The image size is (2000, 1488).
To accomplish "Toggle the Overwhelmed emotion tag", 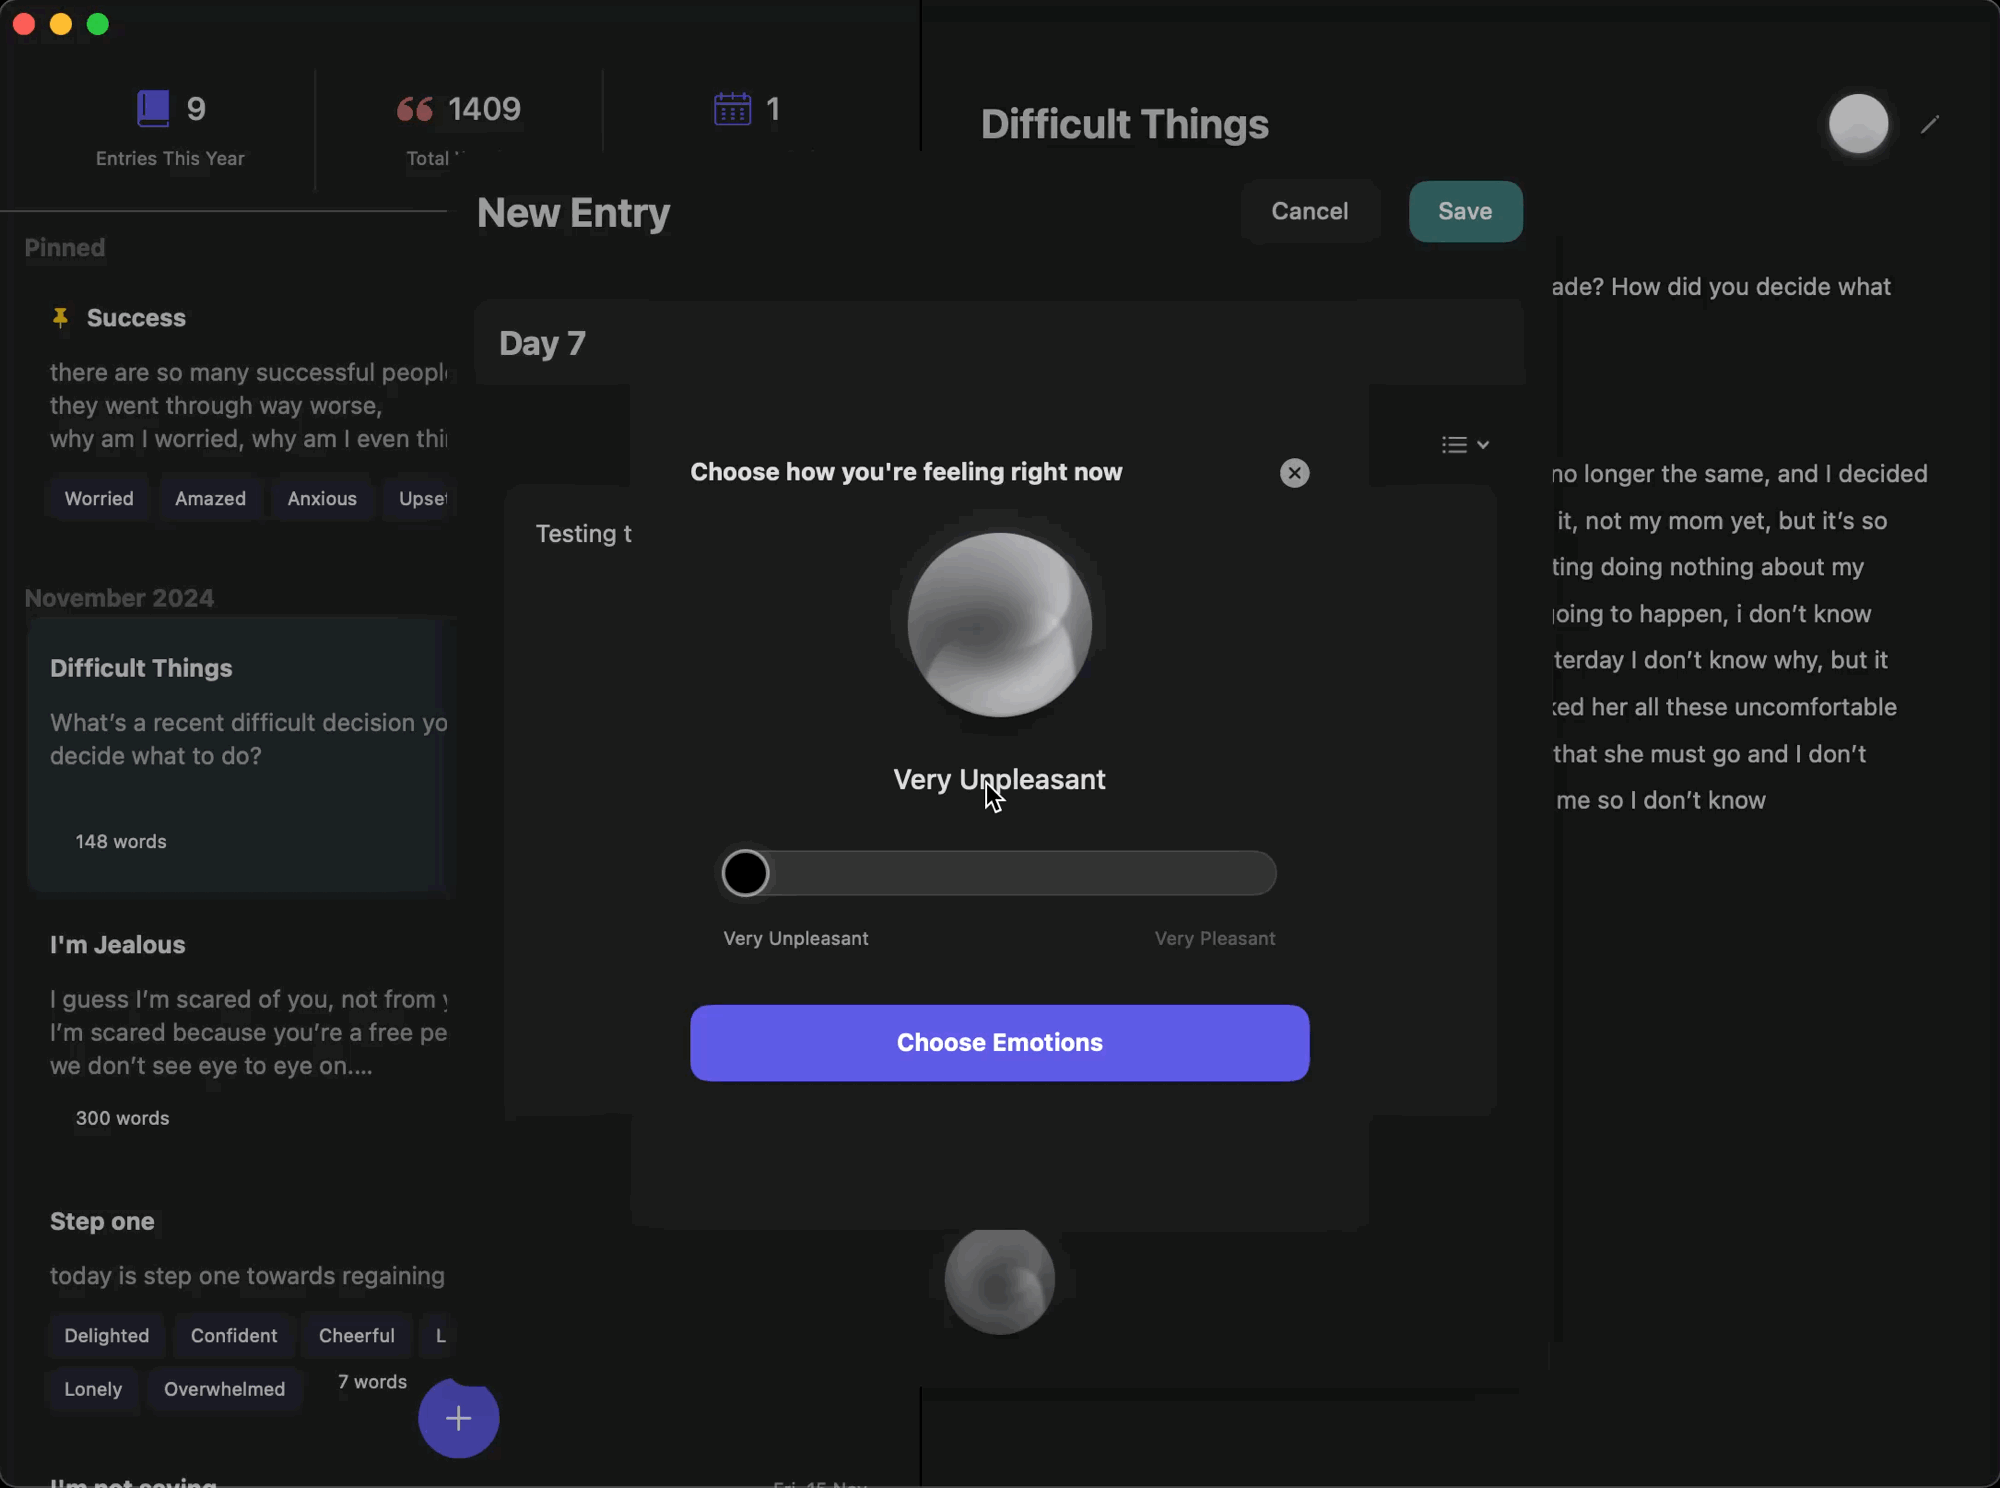I will pos(225,1388).
